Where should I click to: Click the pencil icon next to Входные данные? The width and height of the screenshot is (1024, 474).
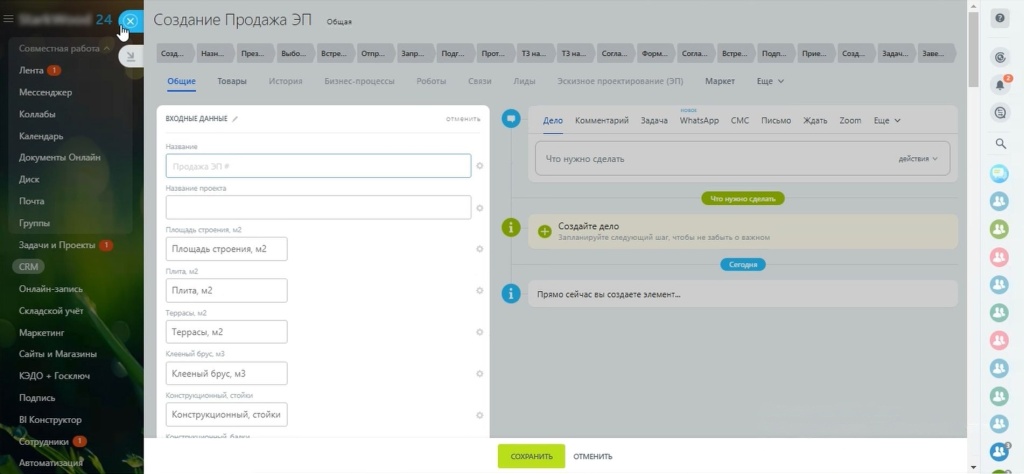coord(236,119)
